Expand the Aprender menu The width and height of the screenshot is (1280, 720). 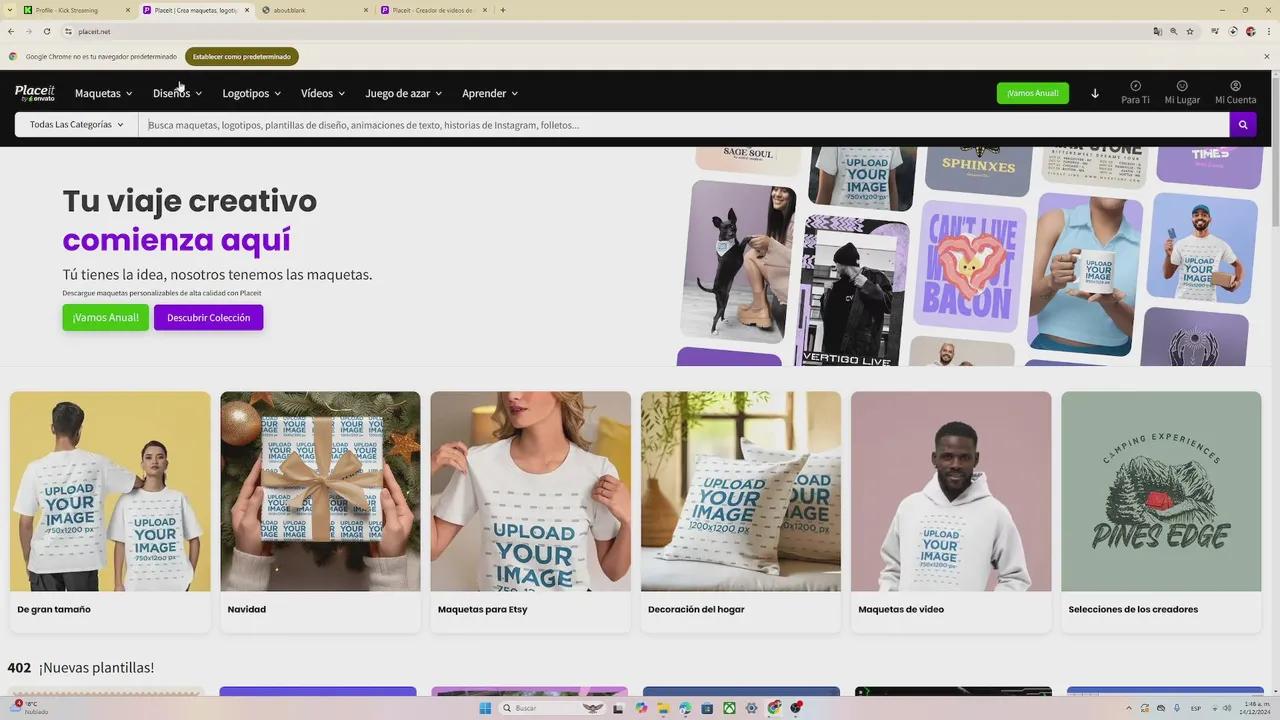(490, 93)
